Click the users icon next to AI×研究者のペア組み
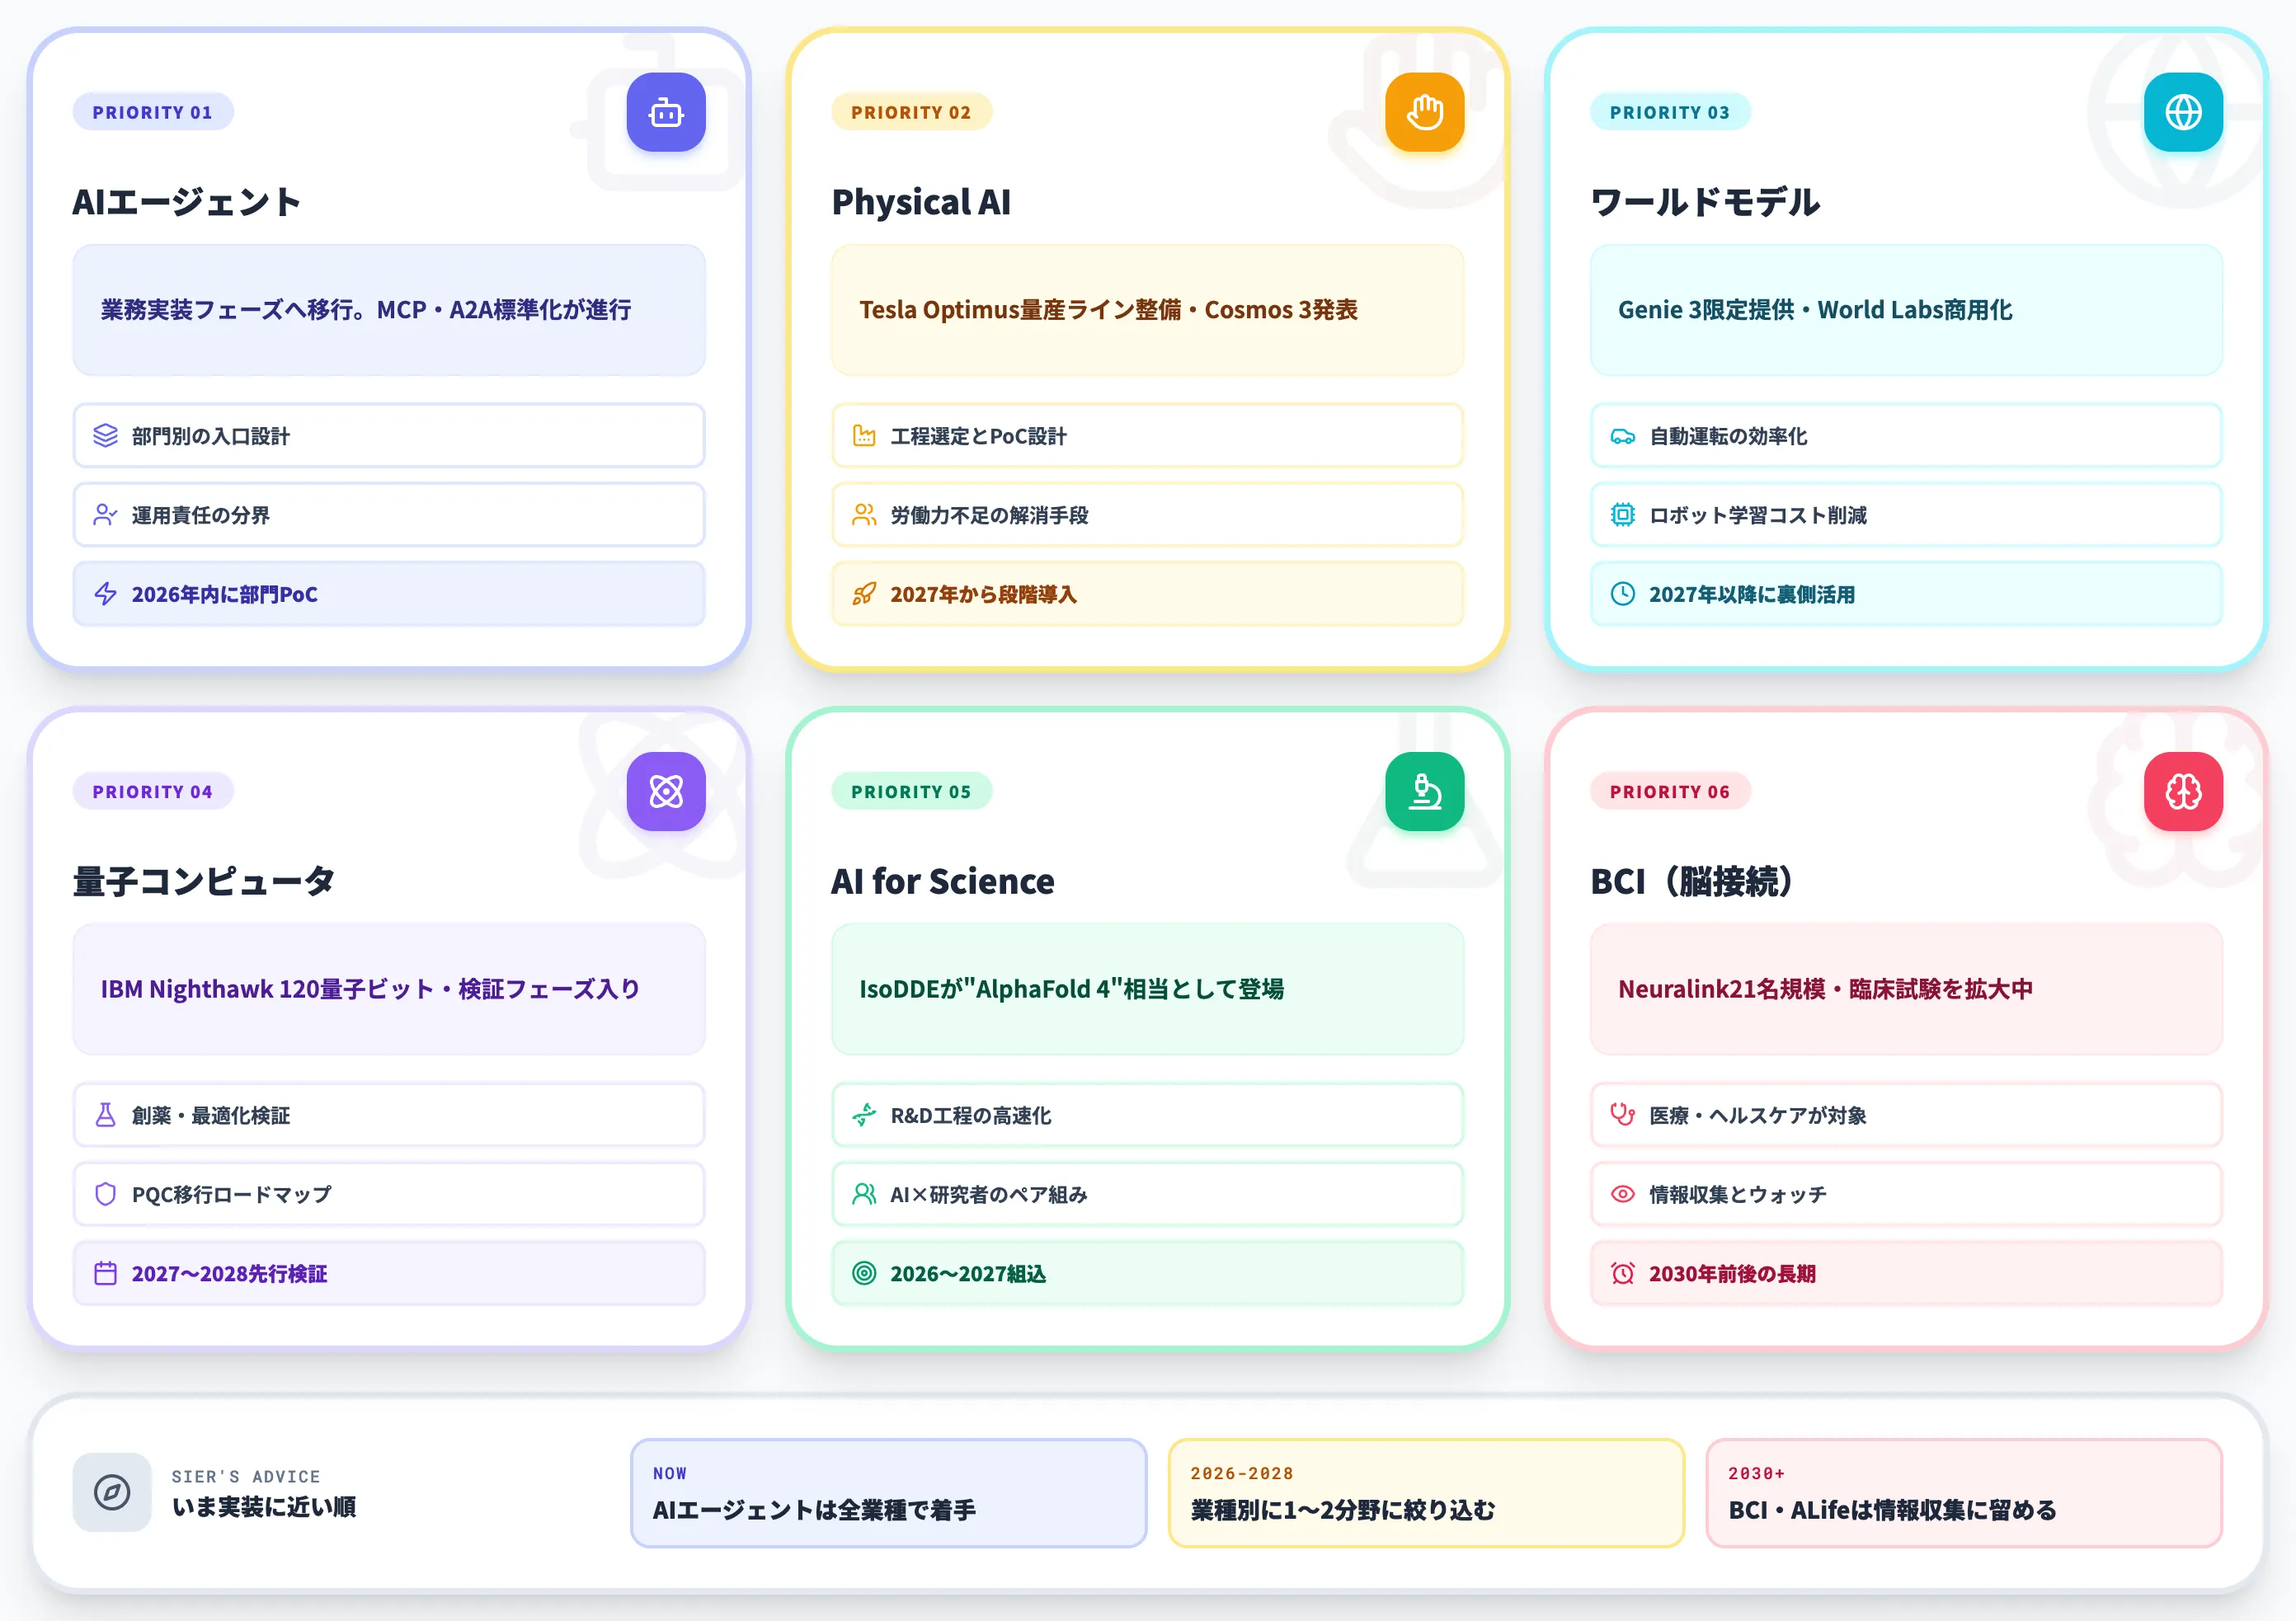 point(864,1193)
